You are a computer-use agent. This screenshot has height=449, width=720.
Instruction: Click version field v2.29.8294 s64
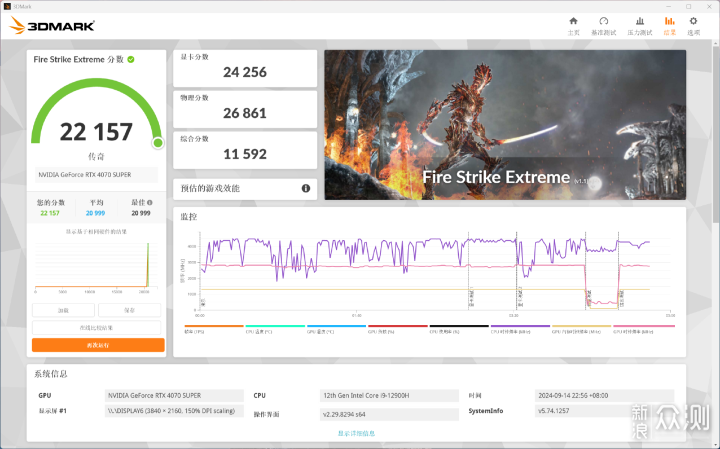(389, 414)
